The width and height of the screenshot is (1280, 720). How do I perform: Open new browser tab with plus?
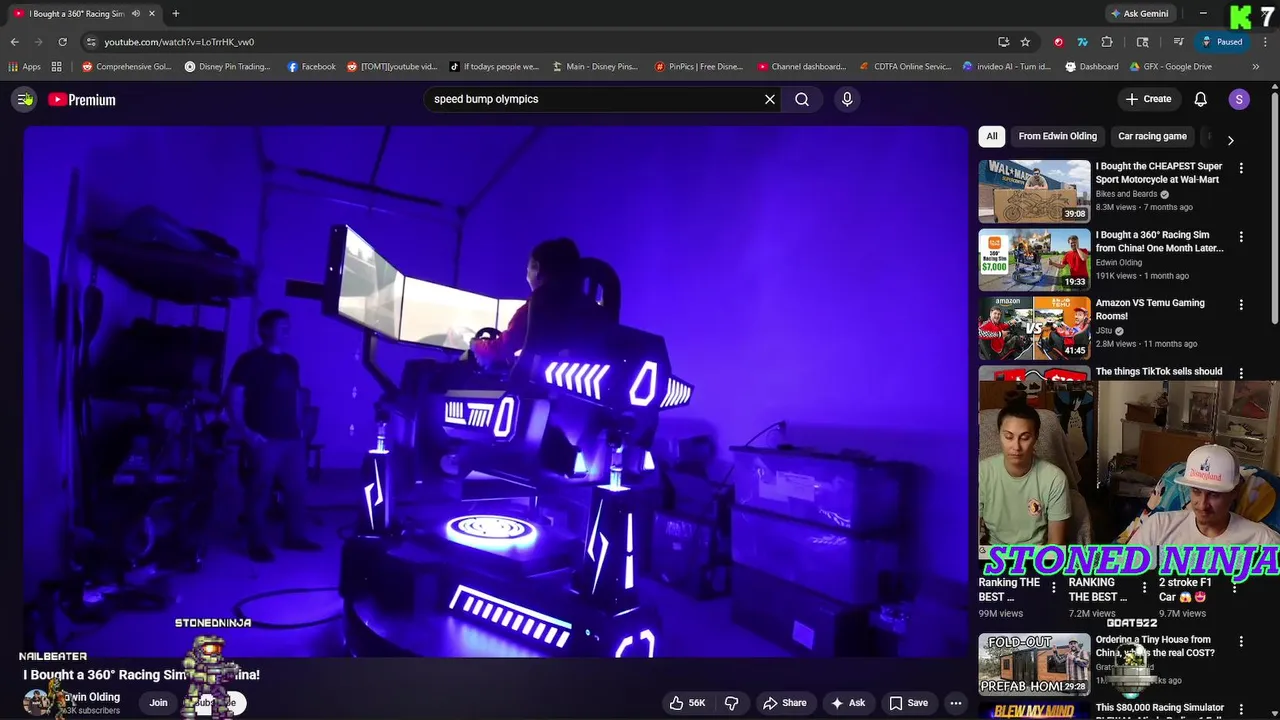(x=175, y=14)
